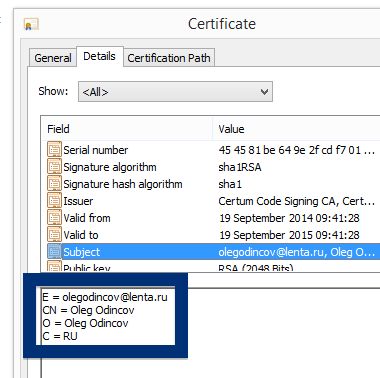Select the Issuer row
Viewport: 380px width, 378px height.
[211, 201]
